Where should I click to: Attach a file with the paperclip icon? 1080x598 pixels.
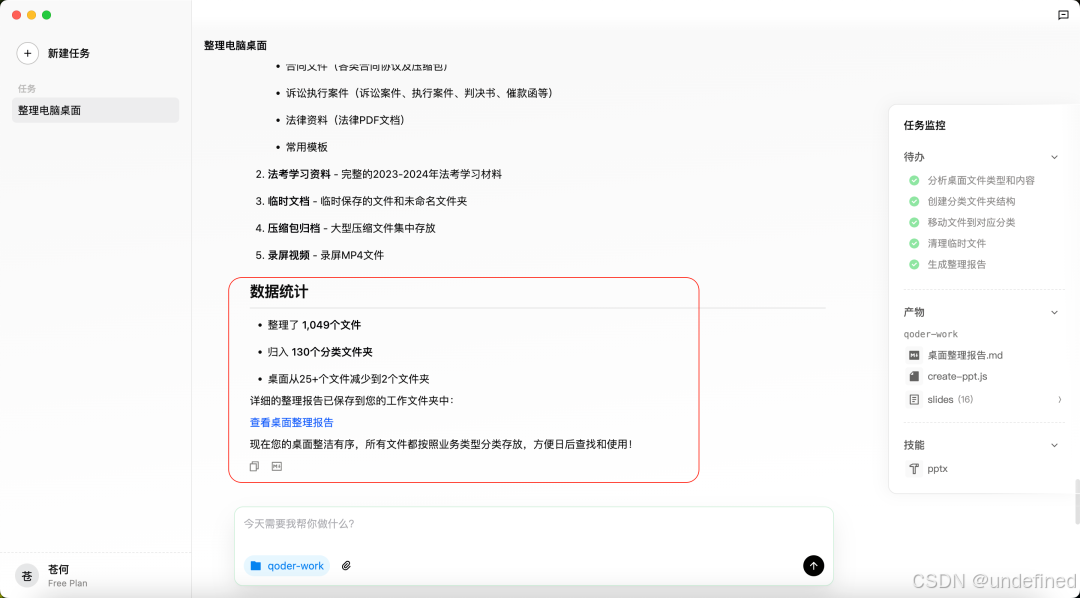click(346, 565)
